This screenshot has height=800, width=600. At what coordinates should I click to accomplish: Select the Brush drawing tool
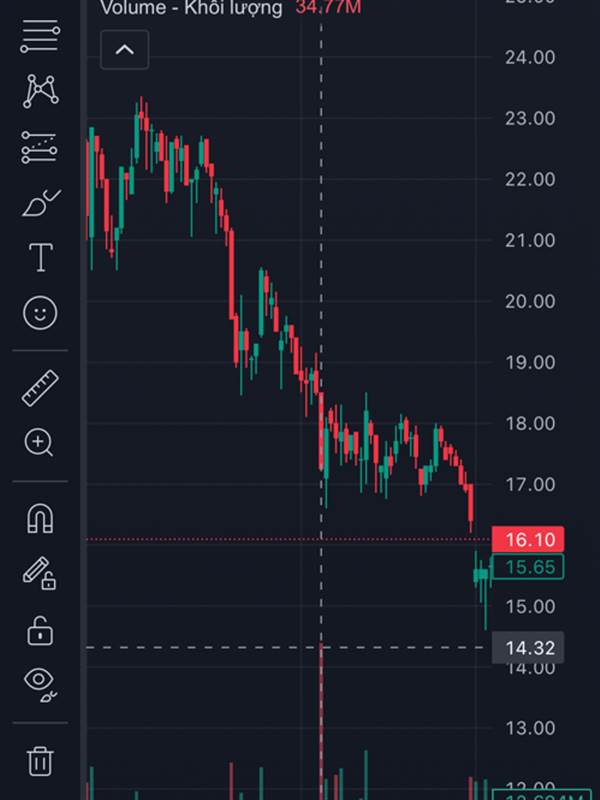pos(41,203)
